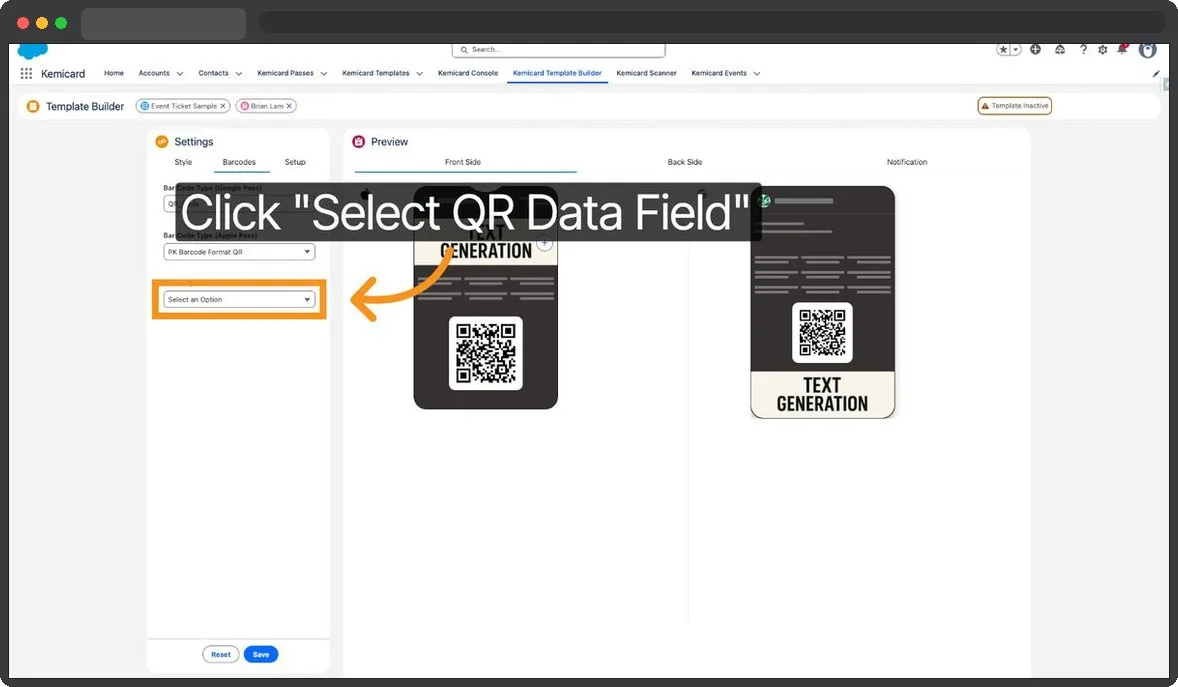The width and height of the screenshot is (1178, 687).
Task: Switch to the Barcodes settings tab
Action: [x=239, y=162]
